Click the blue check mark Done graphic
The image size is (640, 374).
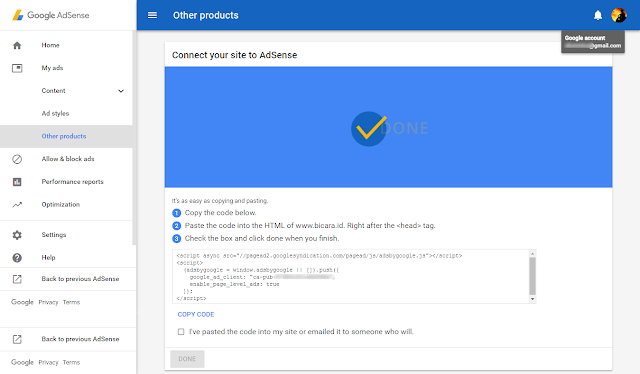(x=369, y=129)
